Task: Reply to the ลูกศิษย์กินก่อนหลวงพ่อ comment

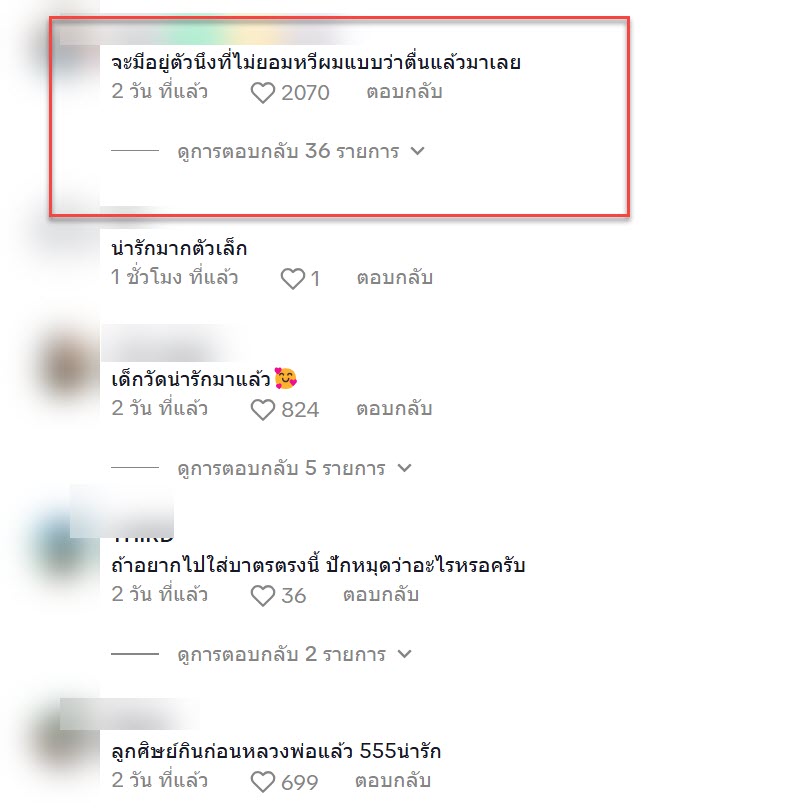Action: (393, 781)
